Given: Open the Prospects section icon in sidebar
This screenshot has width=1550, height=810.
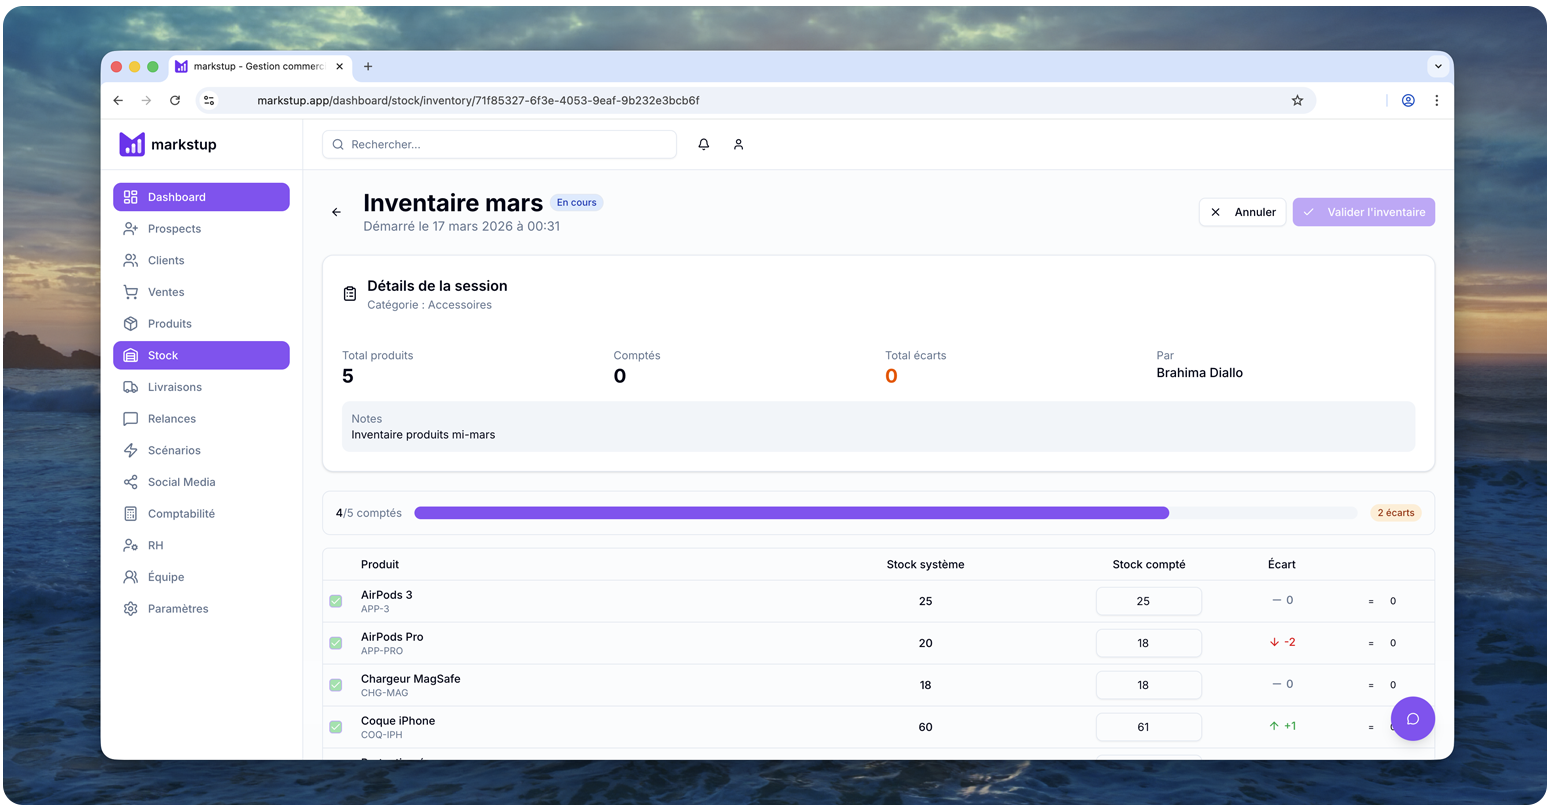Looking at the screenshot, I should pyautogui.click(x=133, y=228).
